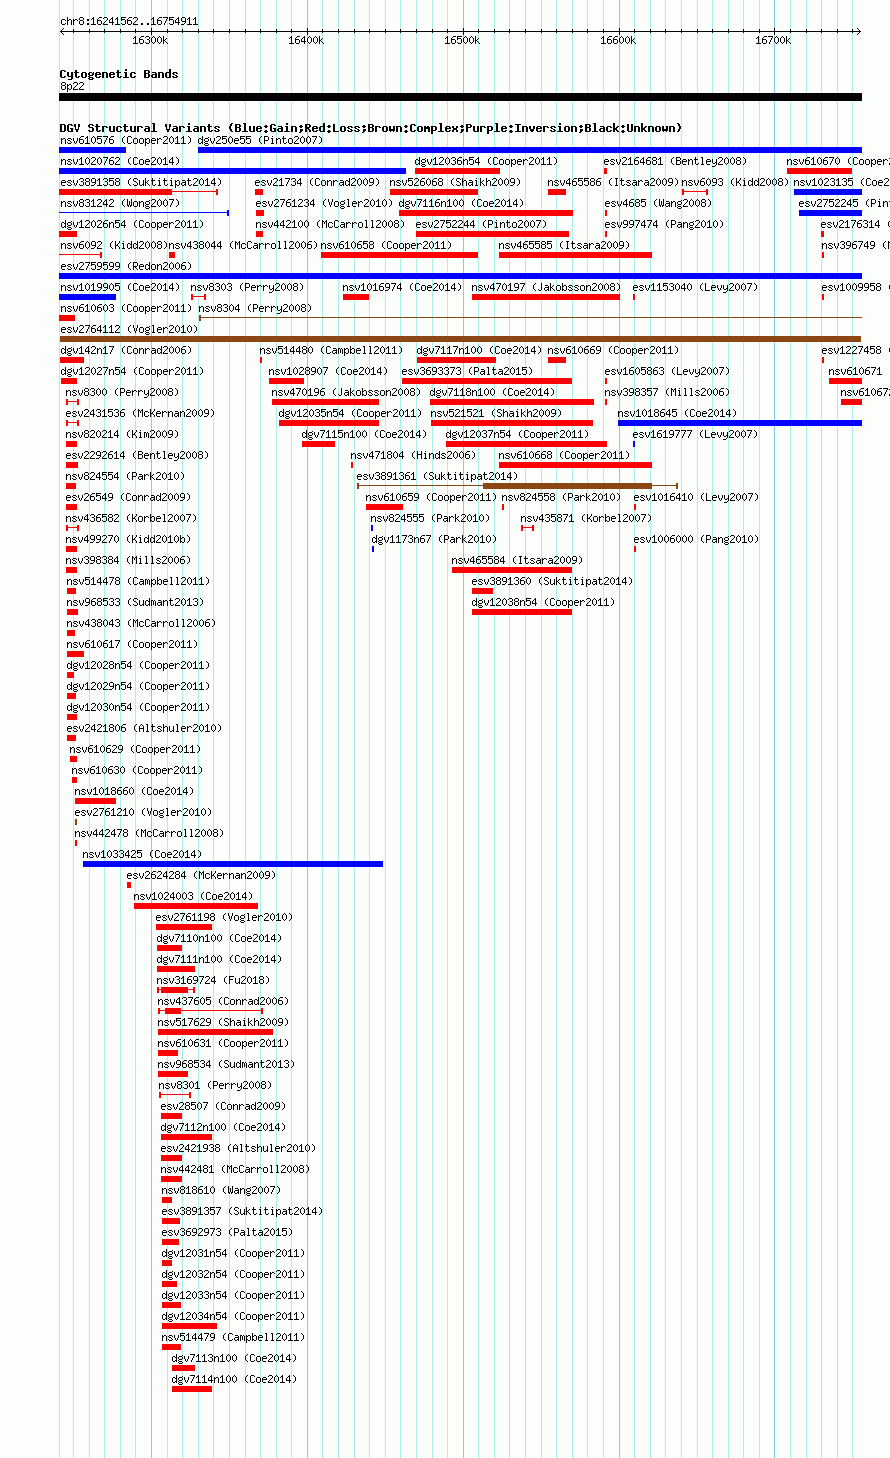Viewport: 890px width, 1458px height.
Task: Select esv1619777 (Levy2007) label
Action: tap(695, 434)
